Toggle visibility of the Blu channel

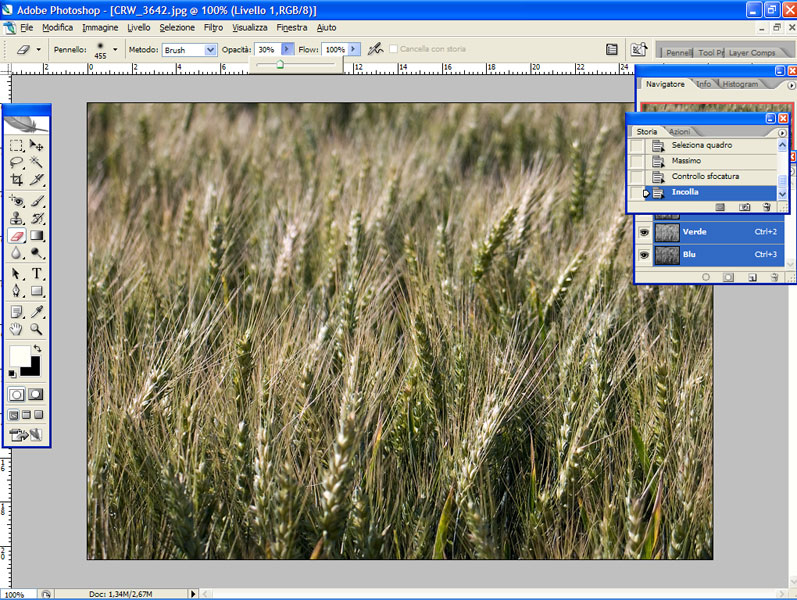[644, 254]
